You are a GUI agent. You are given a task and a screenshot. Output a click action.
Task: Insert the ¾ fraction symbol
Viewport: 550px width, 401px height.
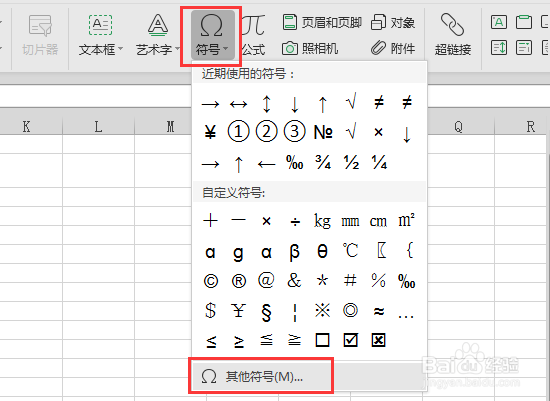click(323, 162)
